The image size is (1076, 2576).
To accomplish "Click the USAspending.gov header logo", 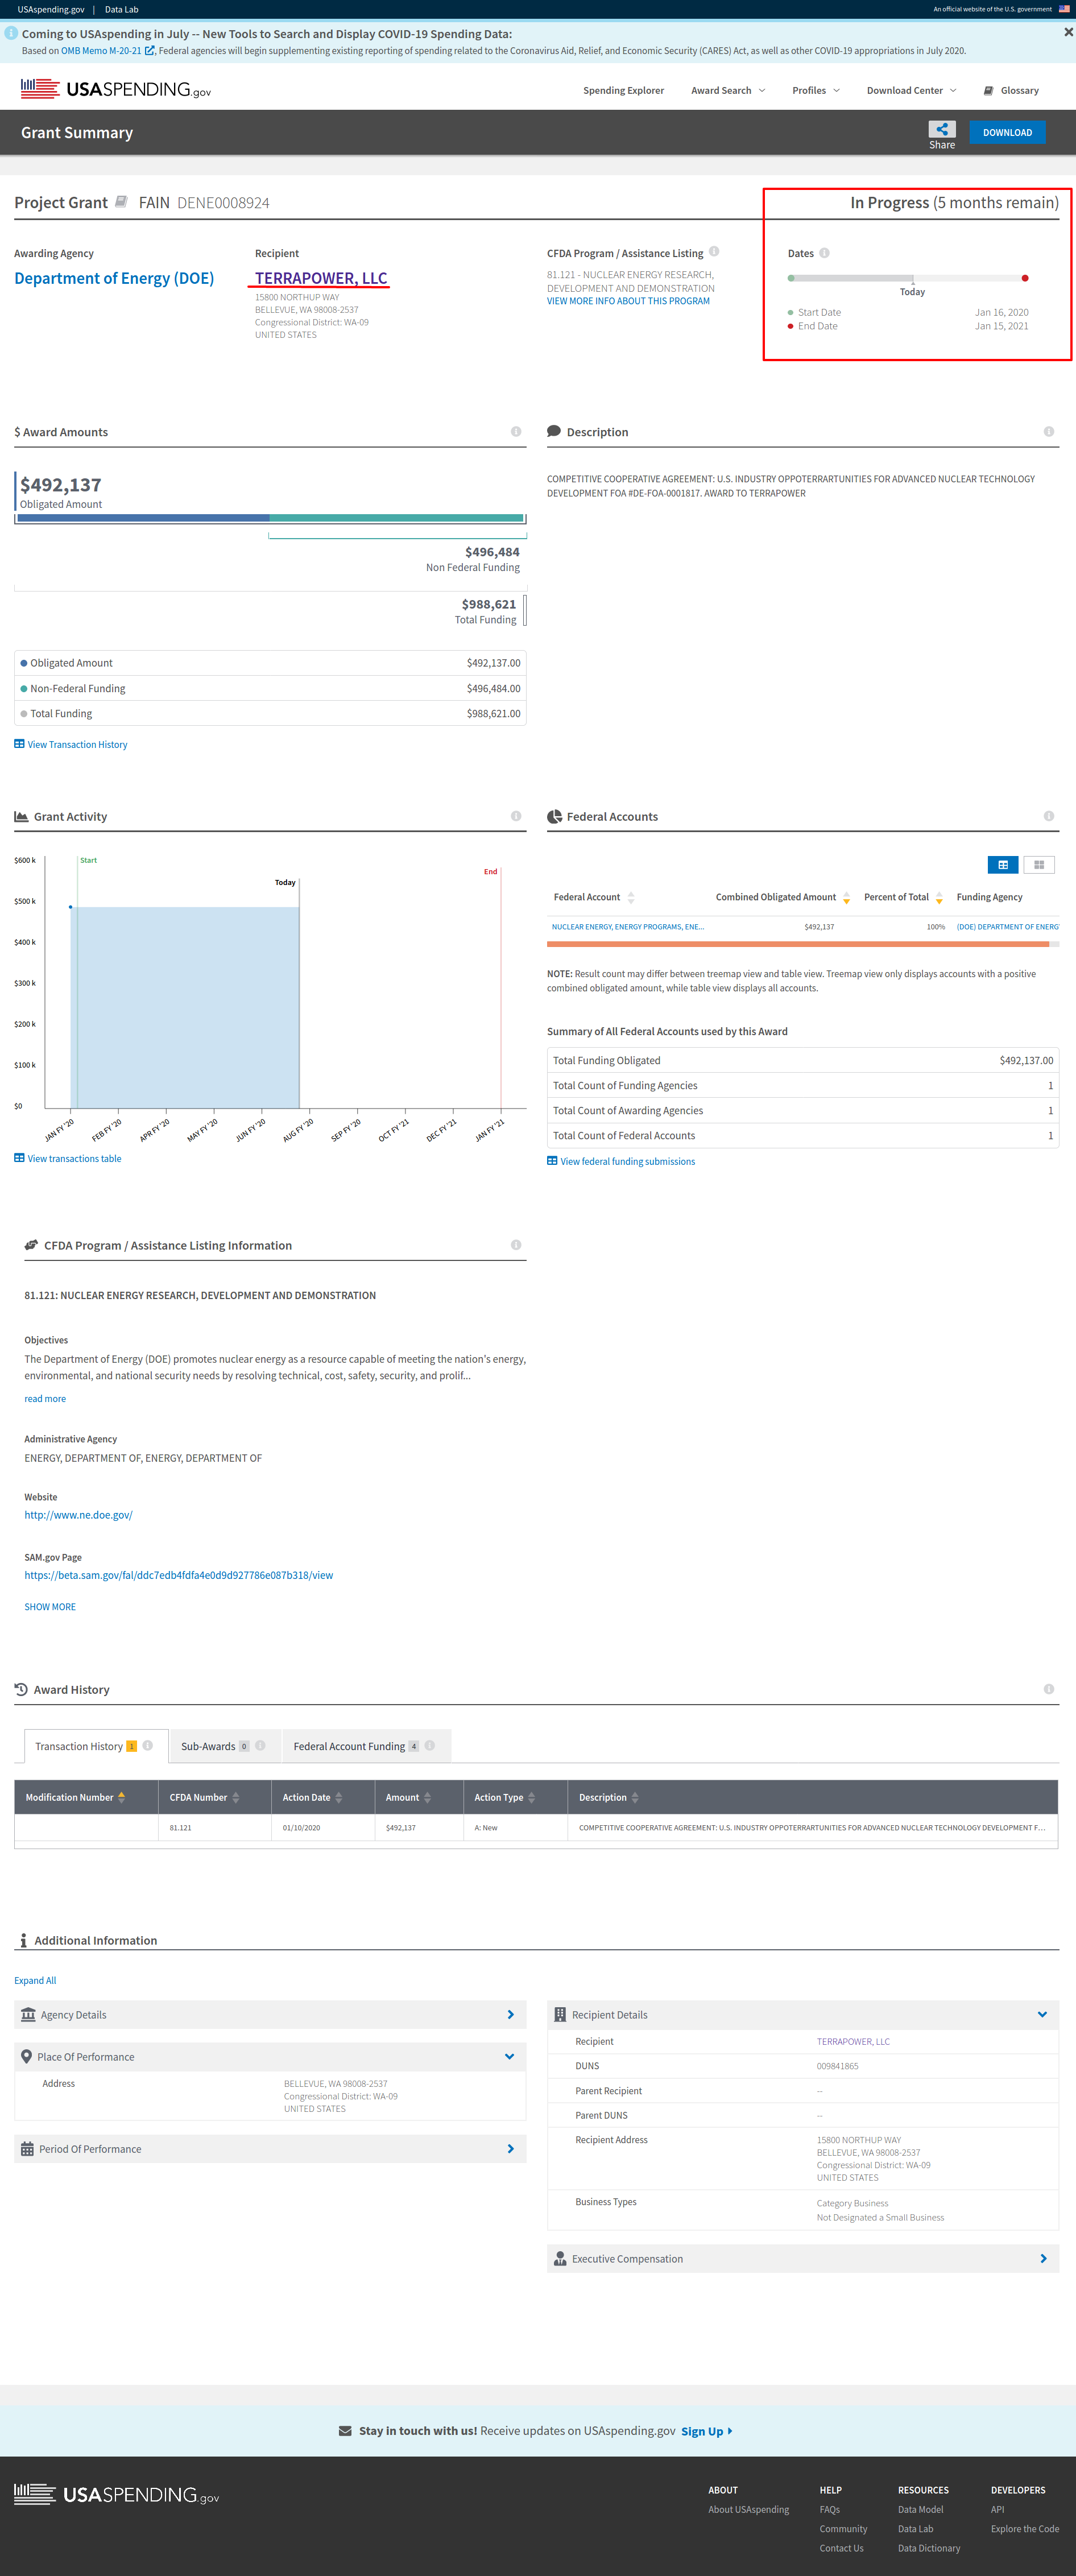I will tap(115, 90).
